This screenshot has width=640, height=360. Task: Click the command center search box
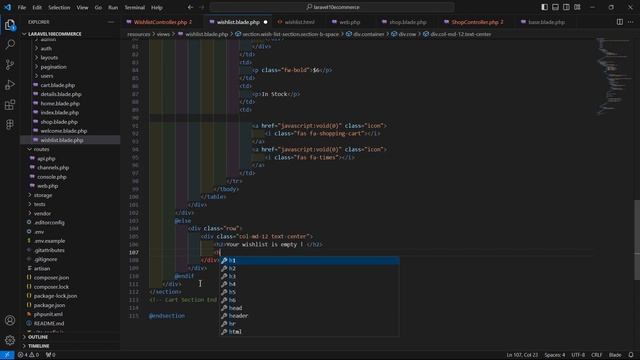(332, 7)
